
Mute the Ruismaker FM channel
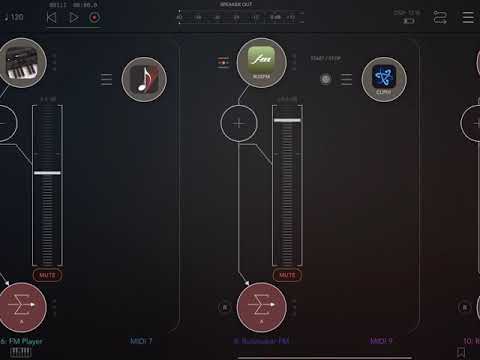pos(287,275)
